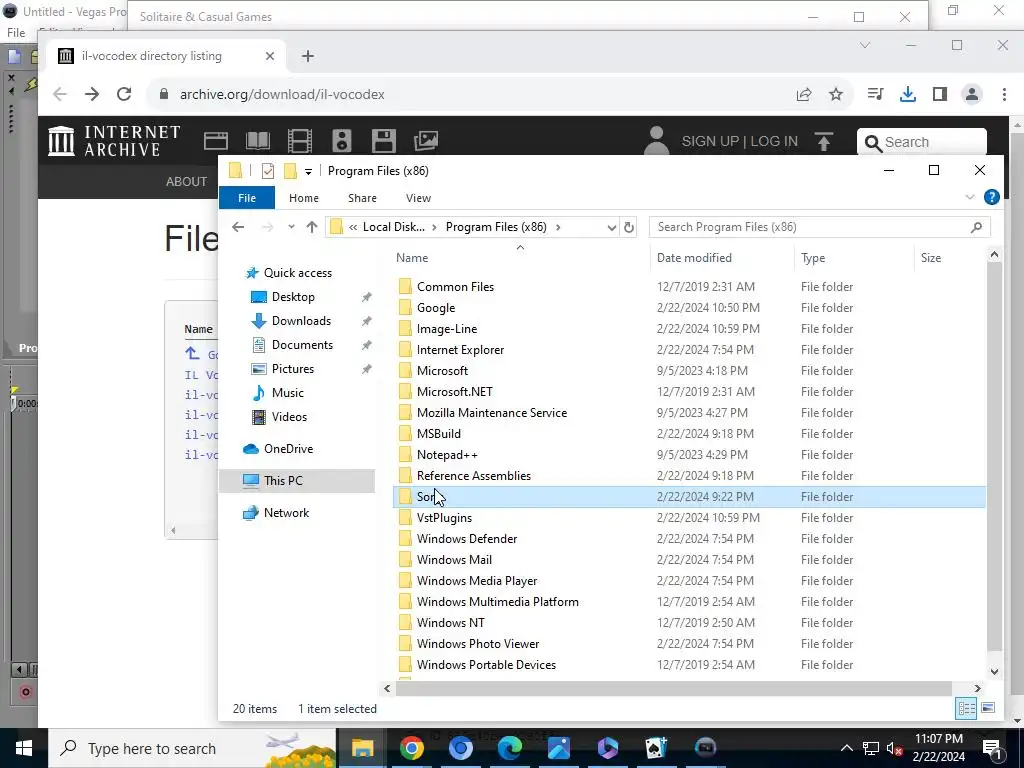The width and height of the screenshot is (1024, 768).
Task: Open Internet Archive texts book icon
Action: 257,140
